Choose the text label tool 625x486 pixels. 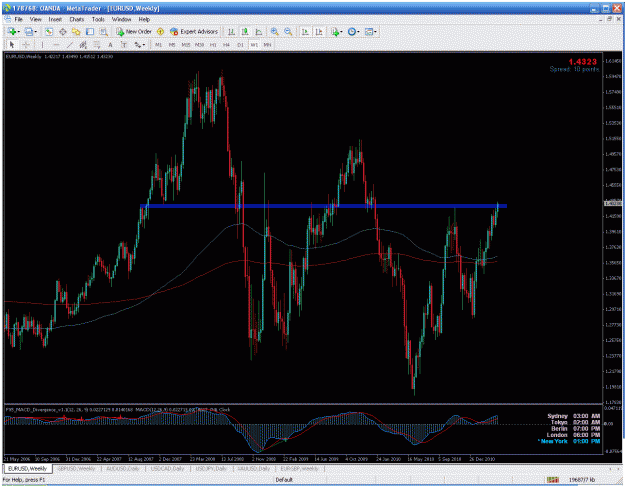pos(124,45)
